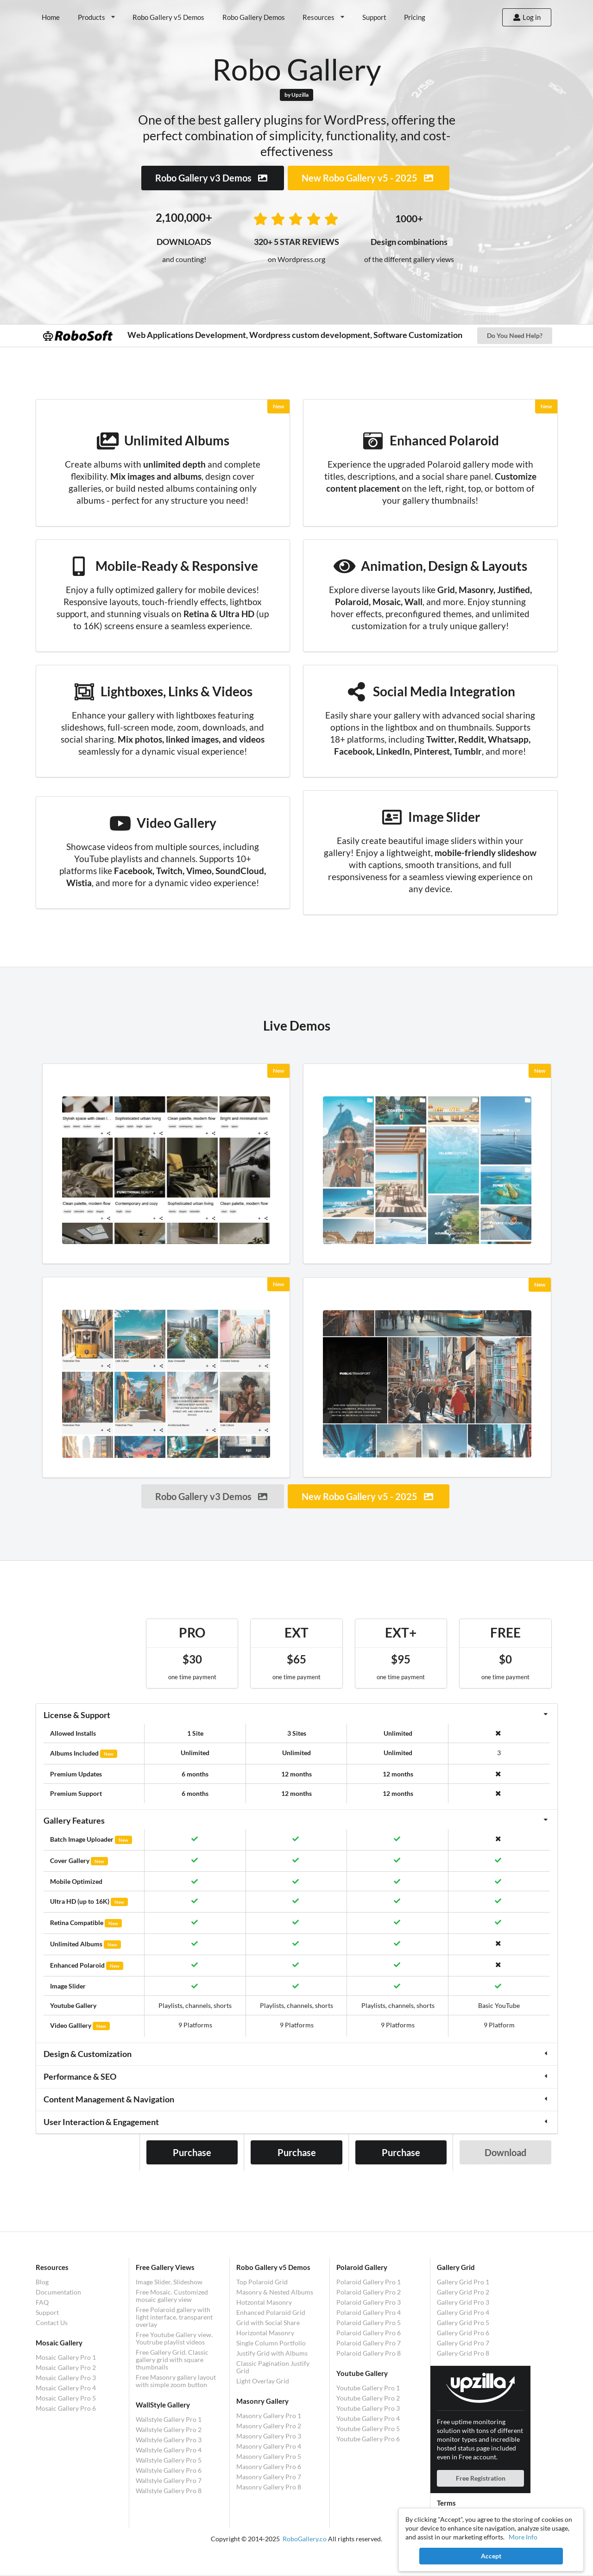
Task: Click the Do You Need Help? button
Action: [x=514, y=336]
